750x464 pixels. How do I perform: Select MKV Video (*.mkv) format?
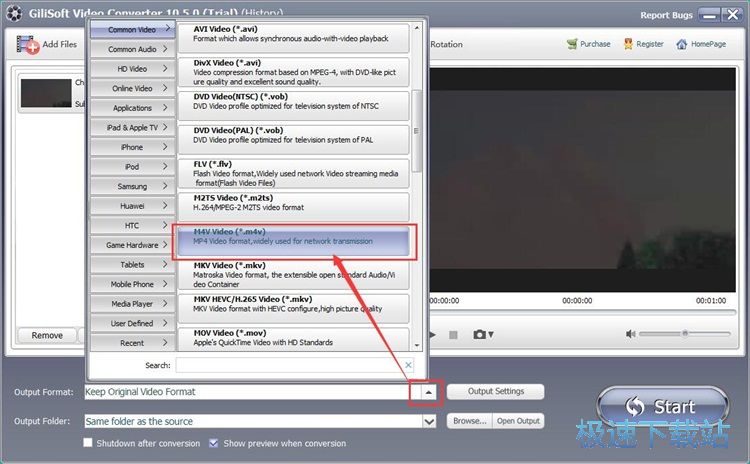point(294,275)
